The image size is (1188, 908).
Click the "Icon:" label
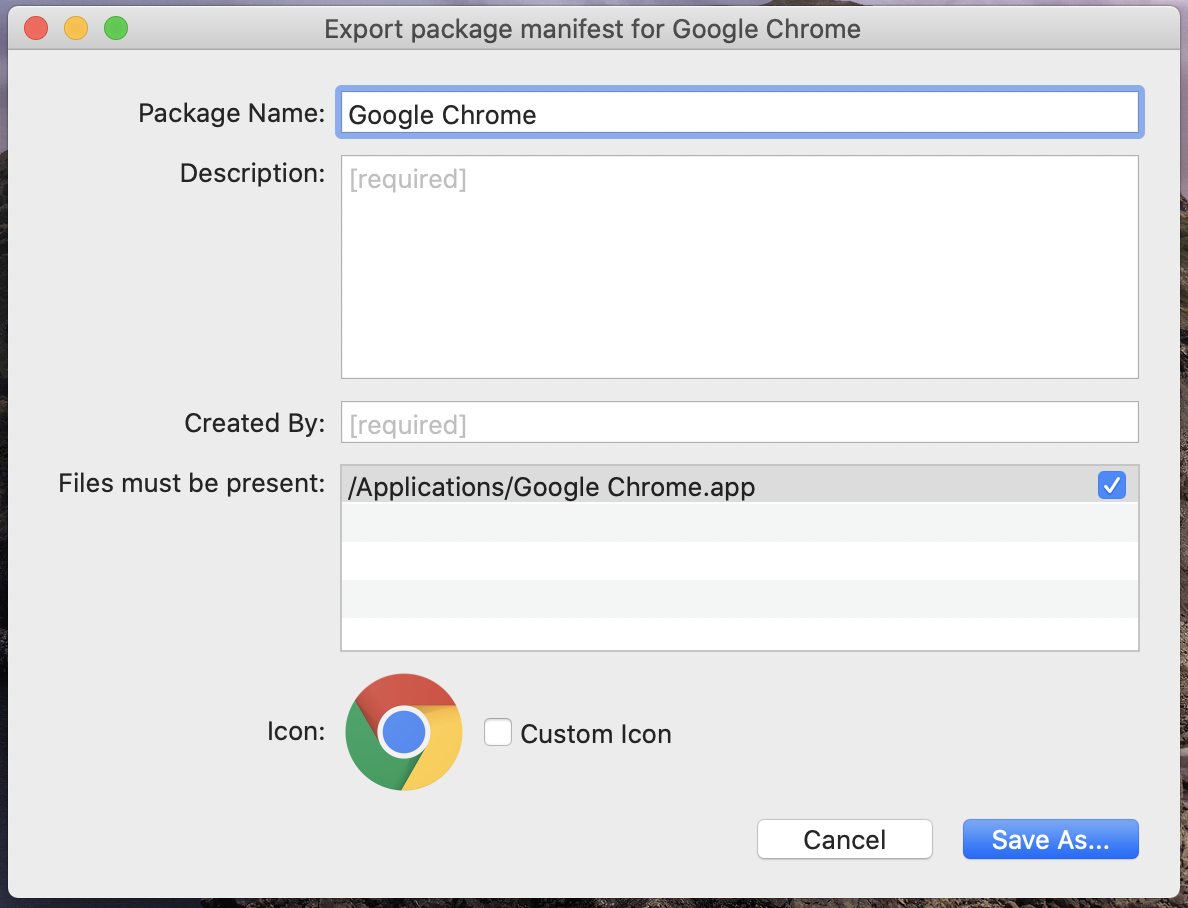click(296, 731)
